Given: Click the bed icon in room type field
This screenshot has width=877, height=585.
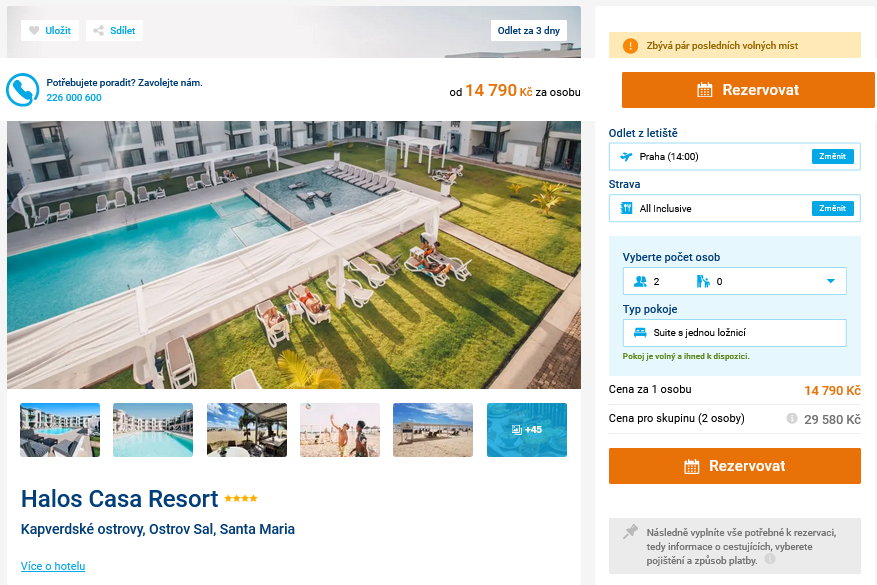Looking at the screenshot, I should pos(640,333).
